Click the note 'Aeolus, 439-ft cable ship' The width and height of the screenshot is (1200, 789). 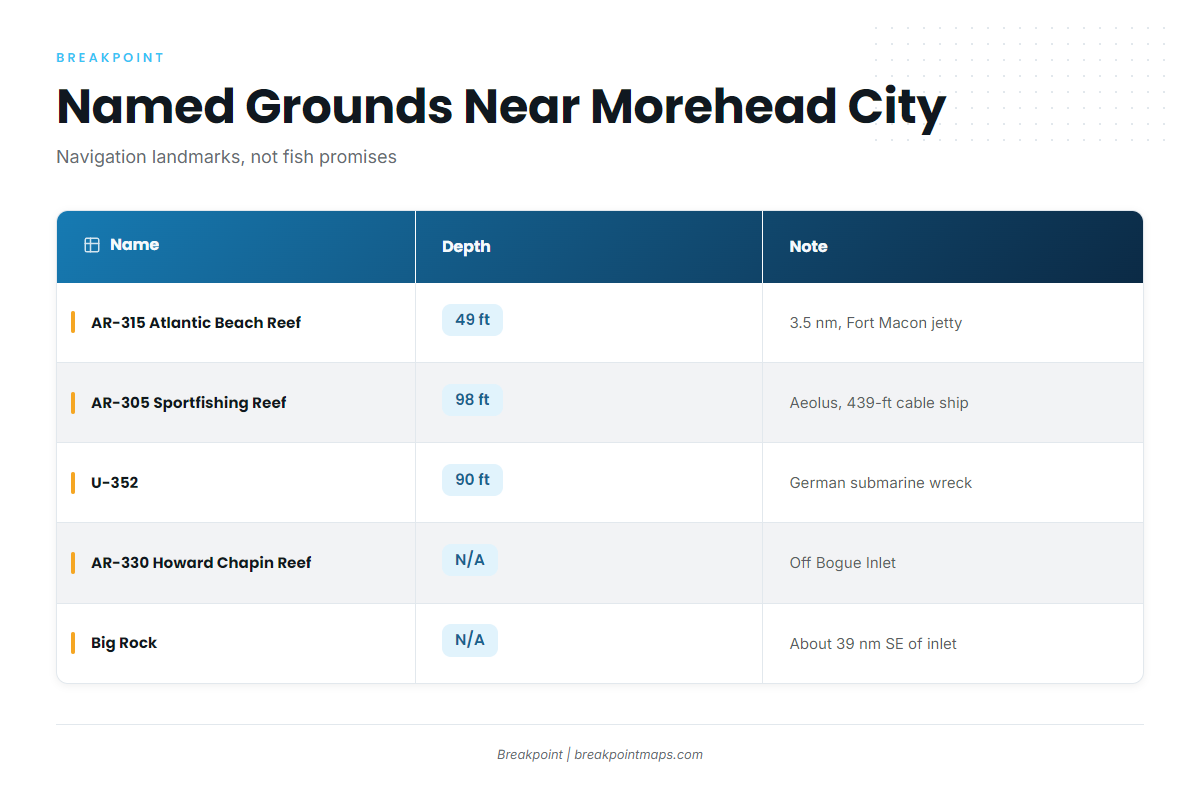click(879, 403)
